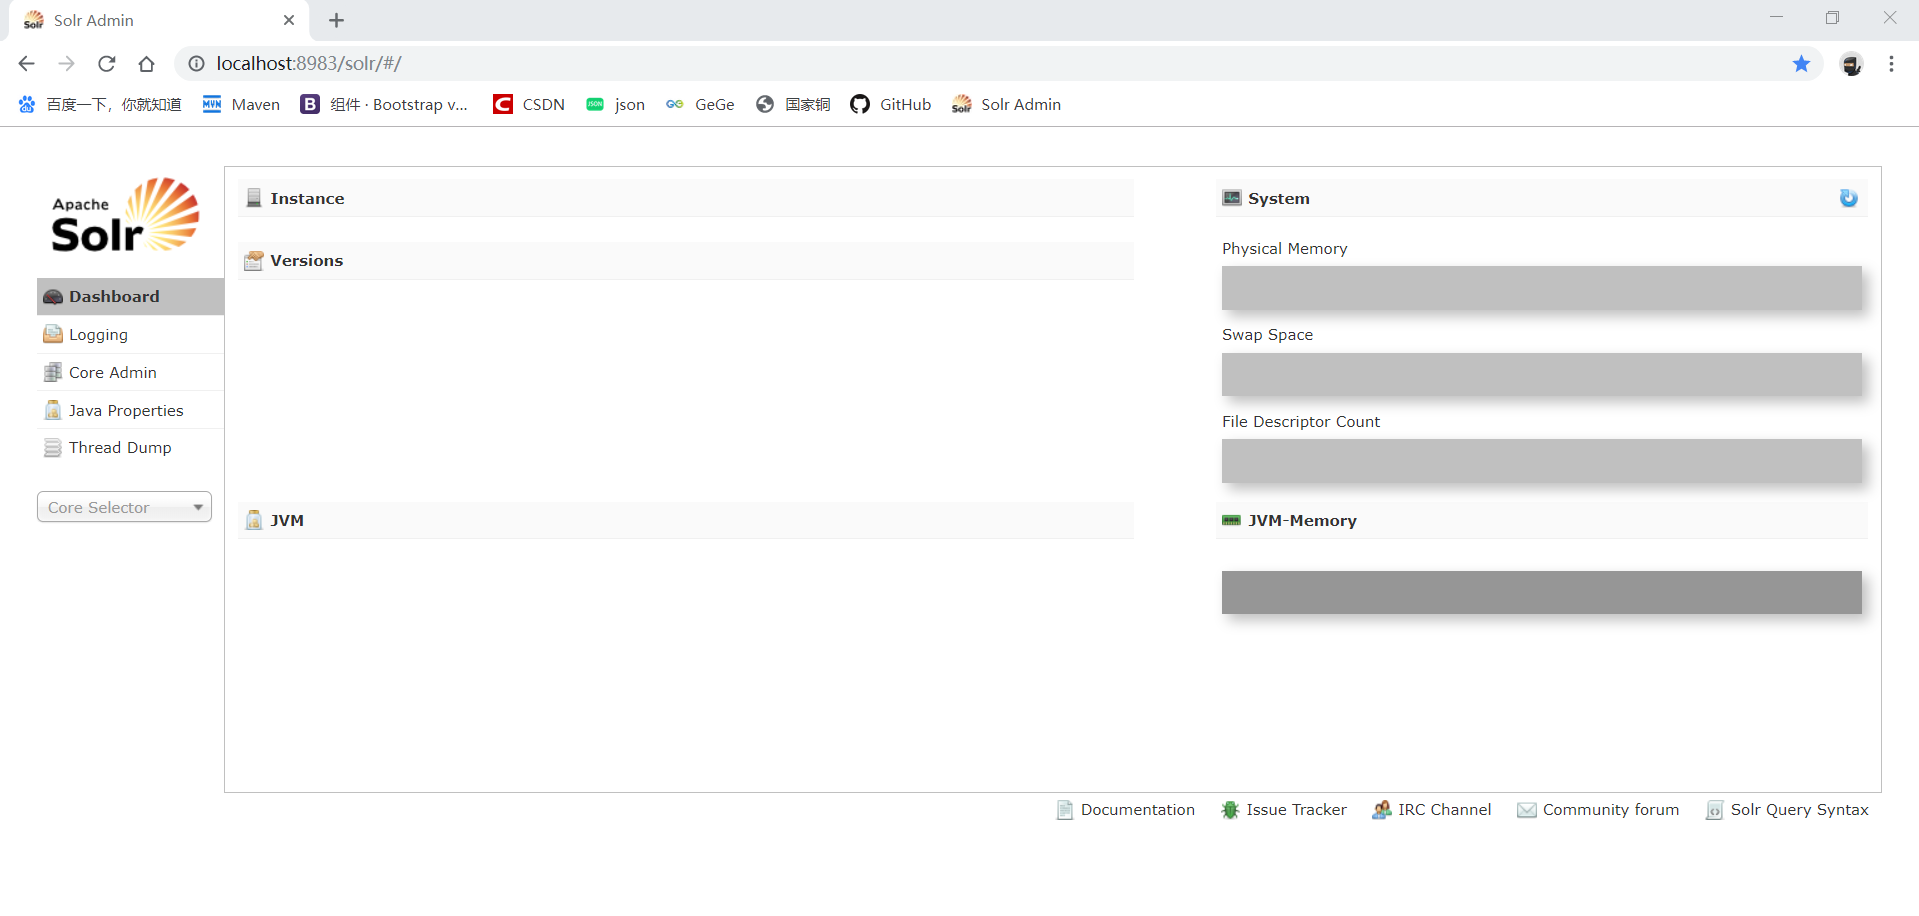Click the System monitor icon
The height and width of the screenshot is (916, 1919).
click(1232, 198)
